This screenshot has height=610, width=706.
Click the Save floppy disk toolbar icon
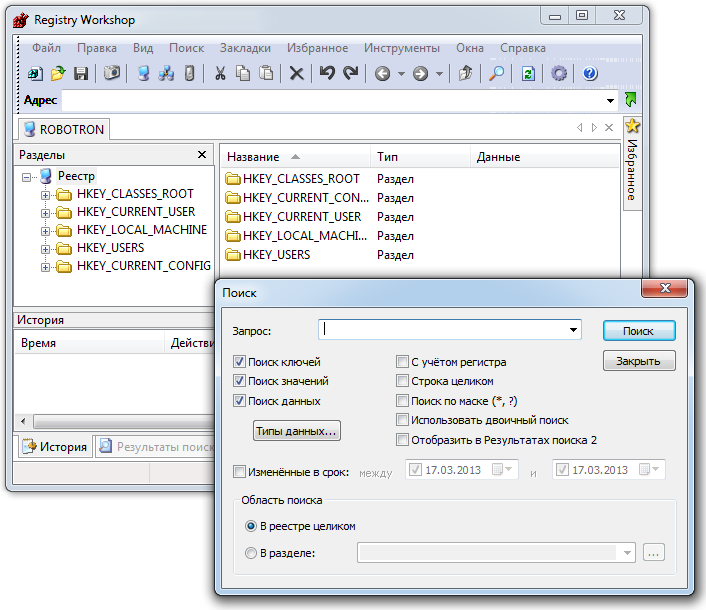pos(81,73)
